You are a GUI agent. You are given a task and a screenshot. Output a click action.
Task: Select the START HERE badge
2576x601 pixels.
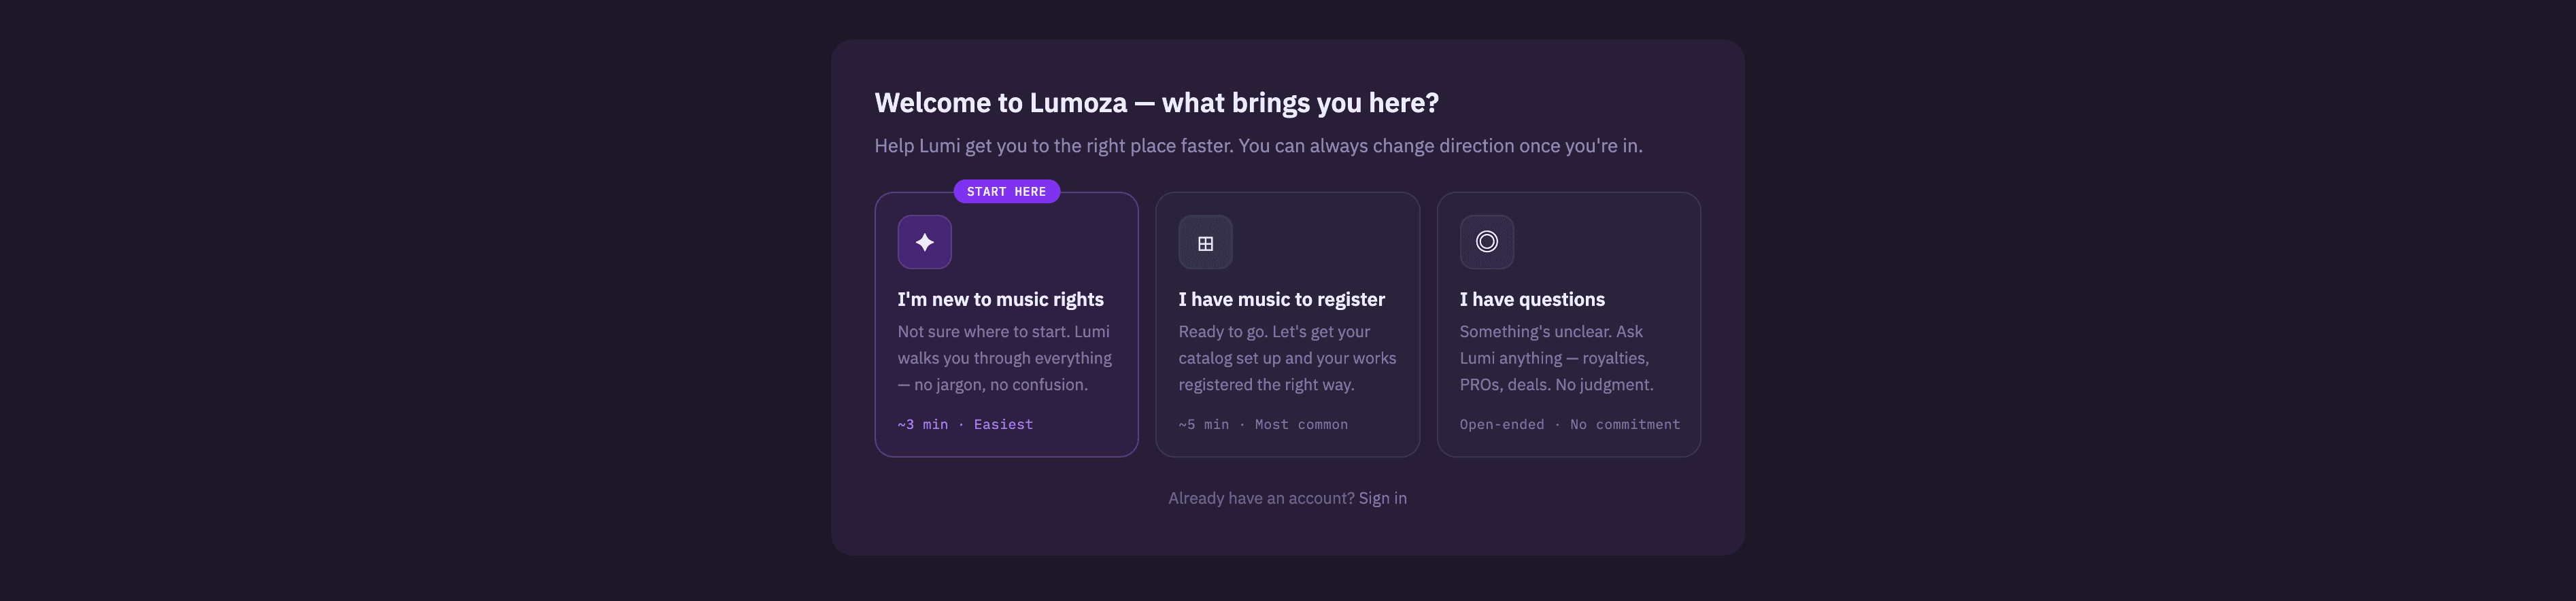pyautogui.click(x=1006, y=191)
